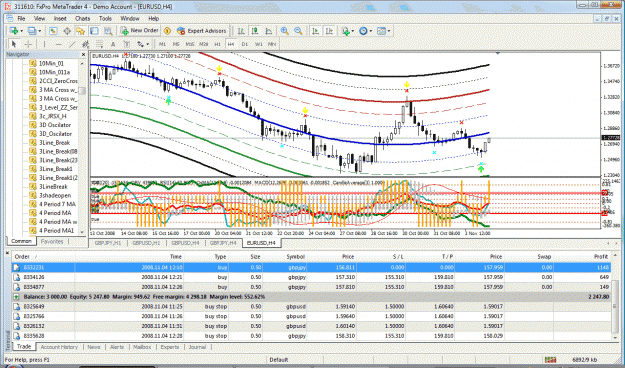This screenshot has height=368, width=625.
Task: Toggle the Expert Advisors button
Action: tap(202, 31)
